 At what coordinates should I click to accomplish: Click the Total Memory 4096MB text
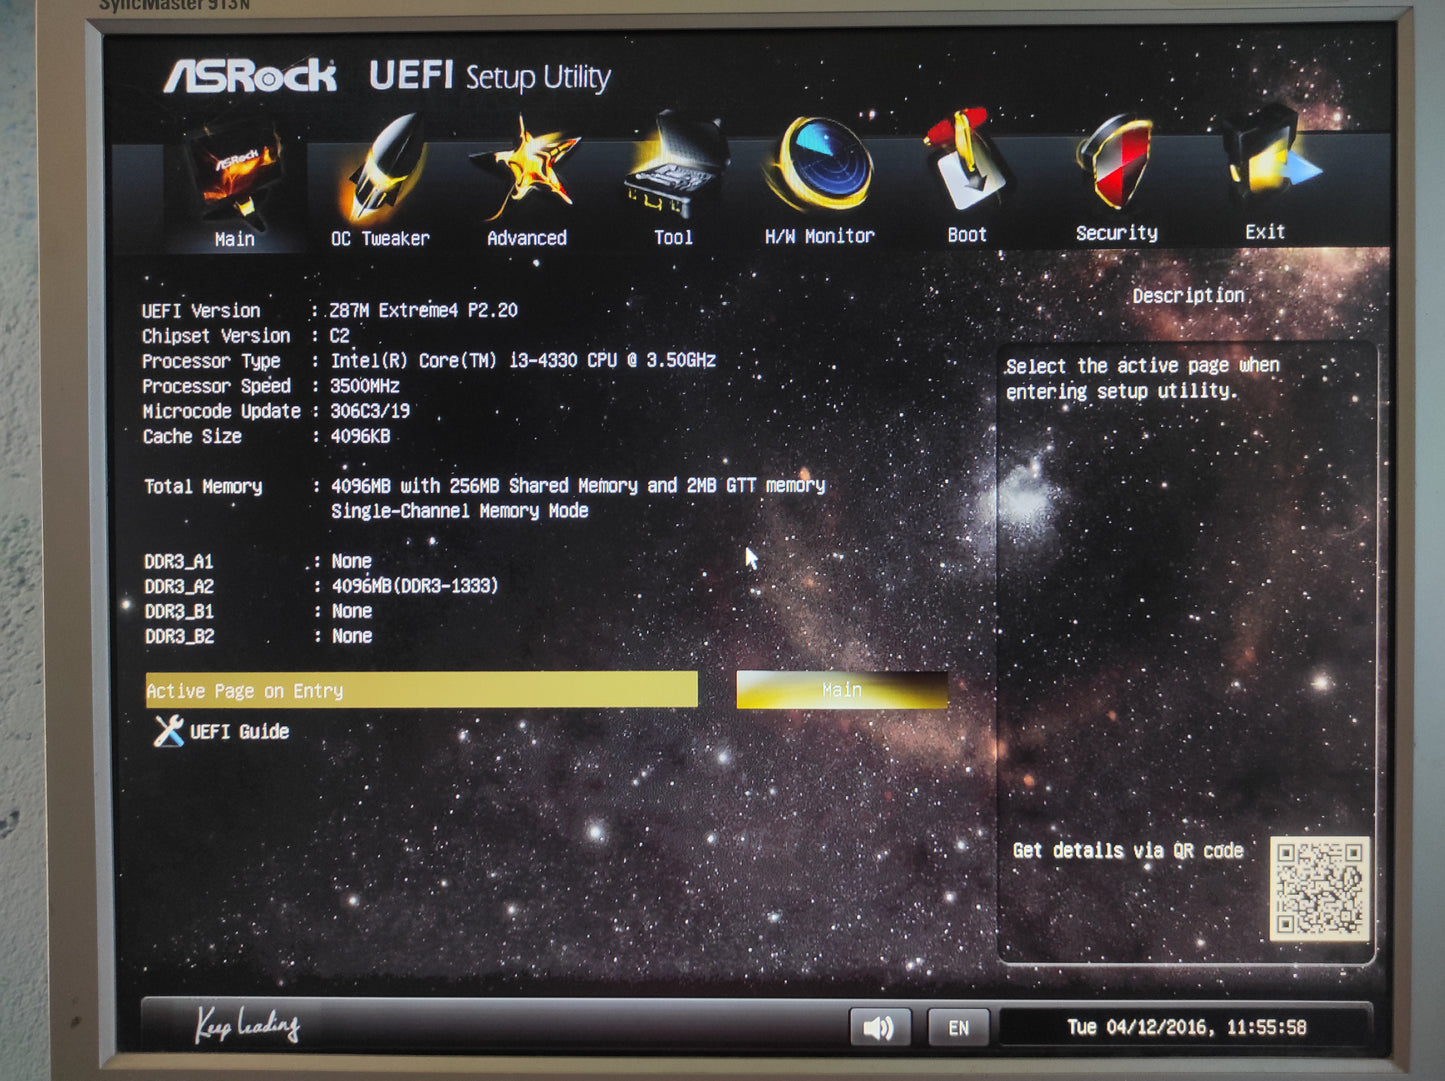click(578, 485)
